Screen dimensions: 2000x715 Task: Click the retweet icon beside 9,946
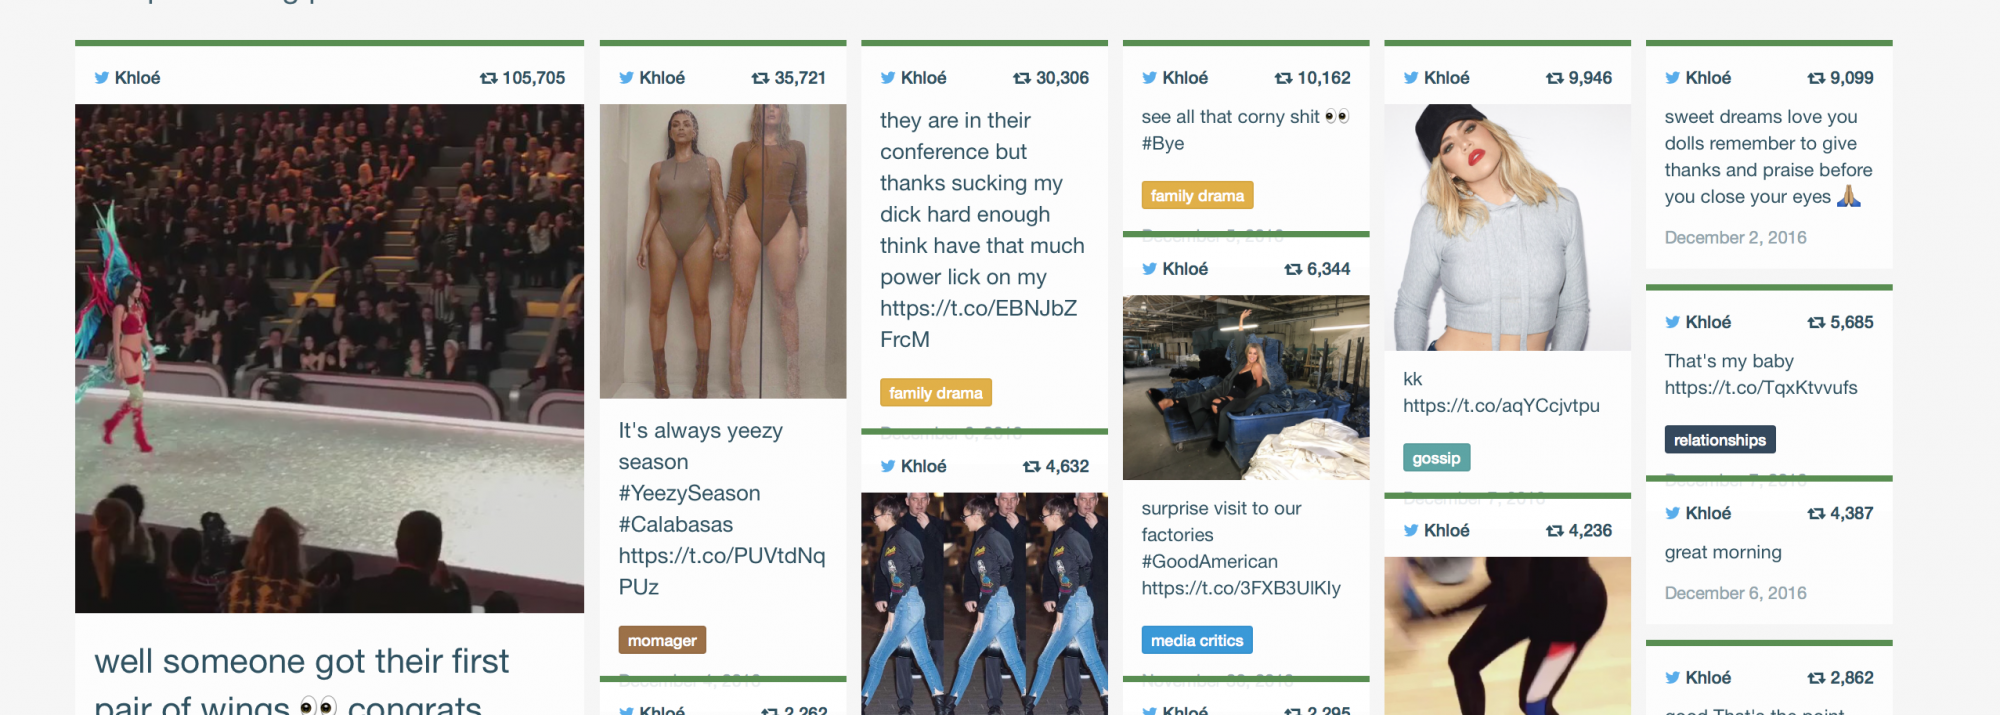click(1555, 78)
